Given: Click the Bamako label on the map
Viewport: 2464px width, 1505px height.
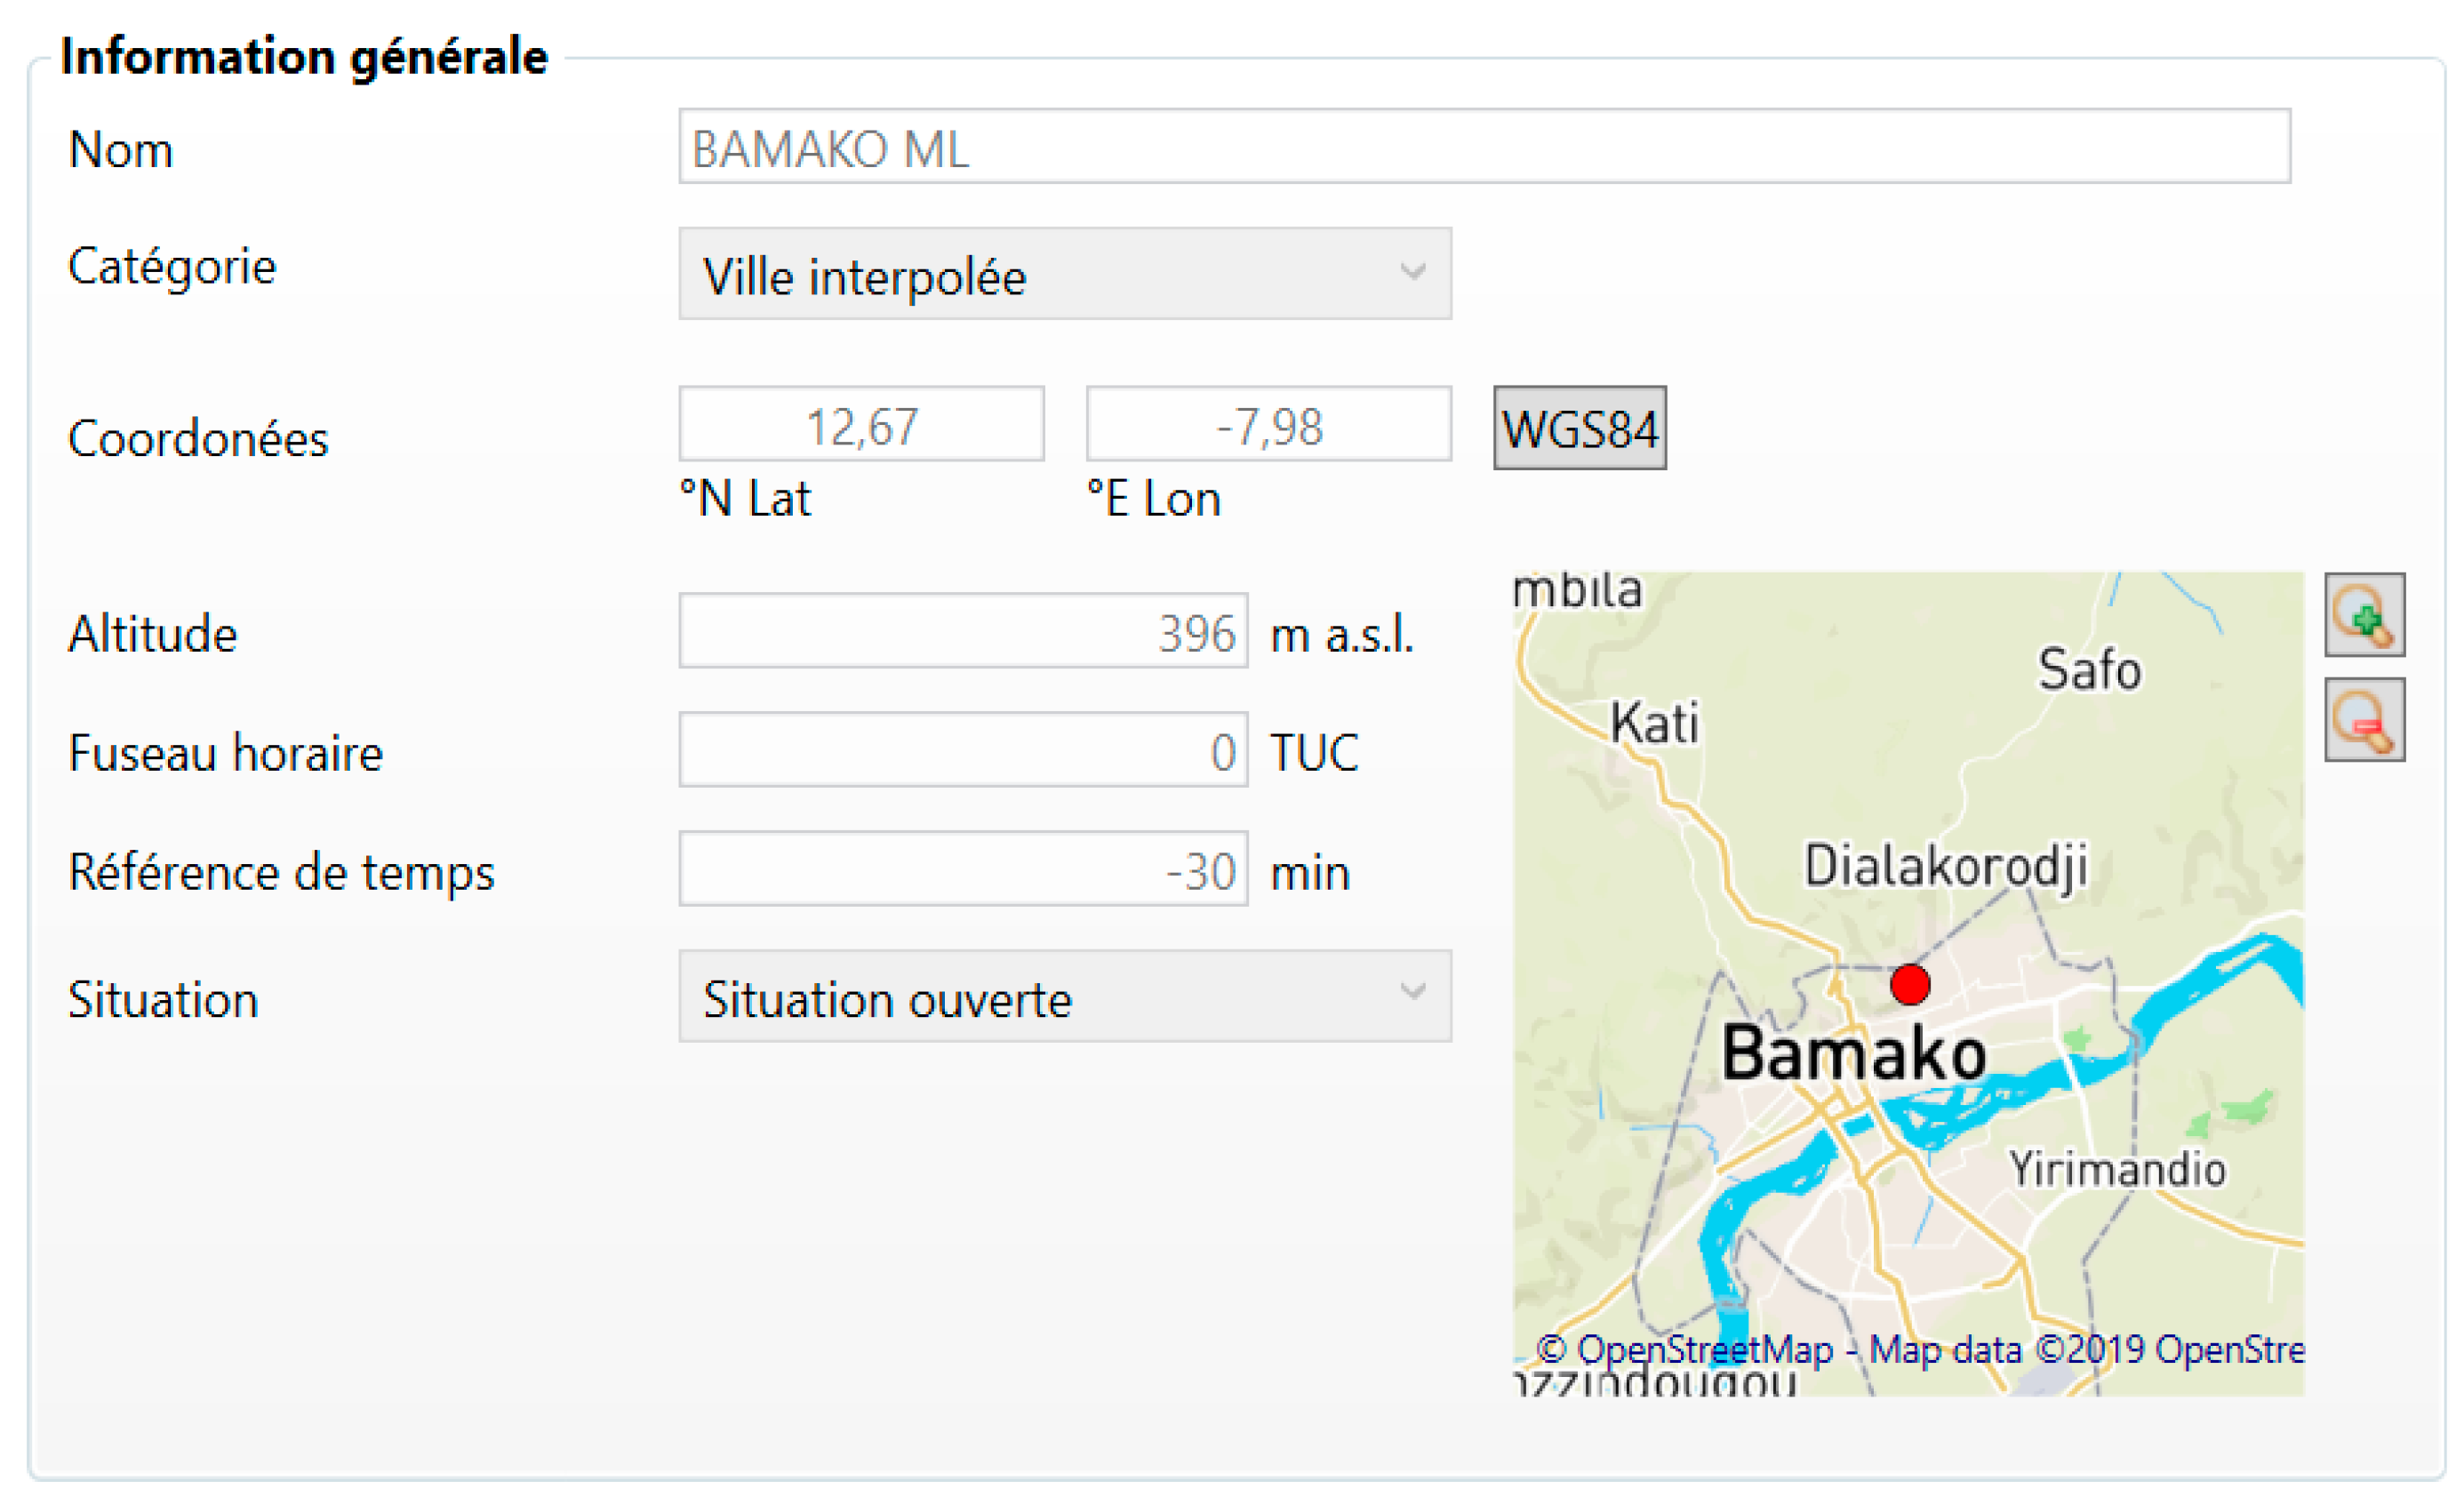Looking at the screenshot, I should click(1853, 1054).
